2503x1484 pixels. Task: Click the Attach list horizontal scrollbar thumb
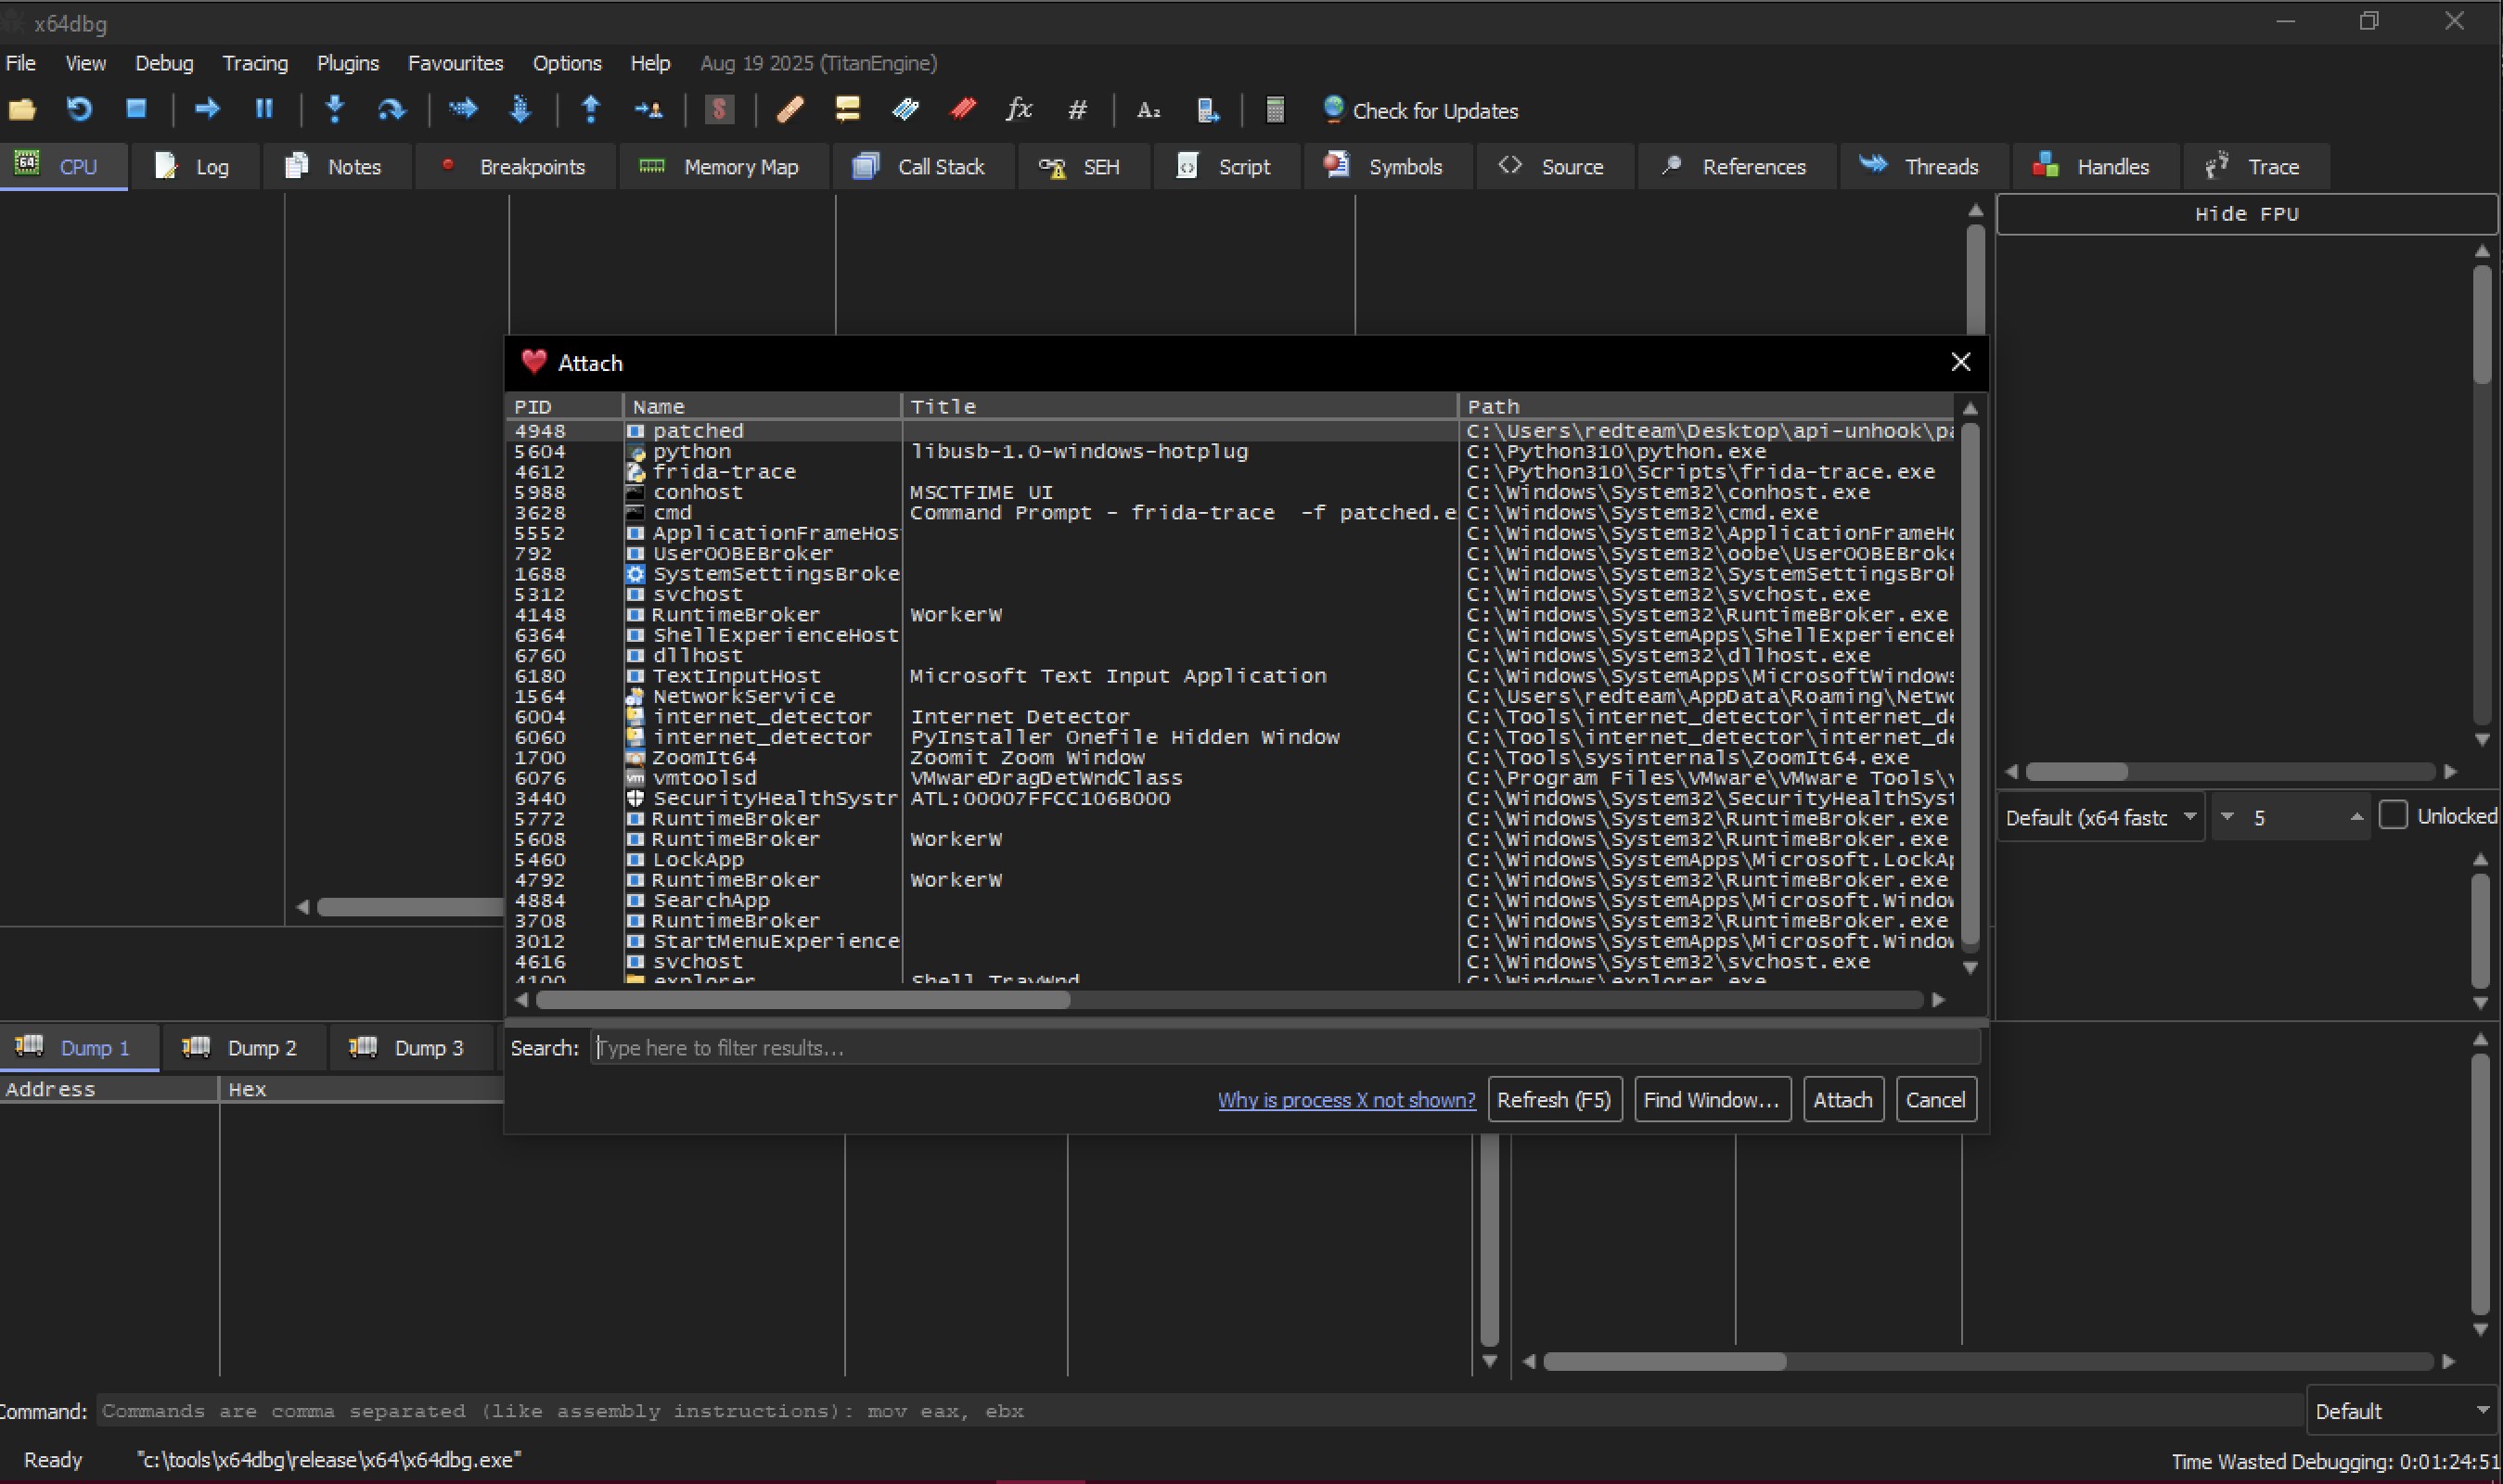803,1000
